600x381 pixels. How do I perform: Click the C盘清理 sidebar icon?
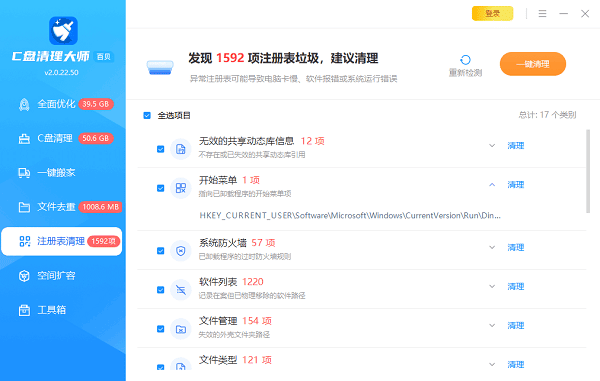[x=24, y=138]
